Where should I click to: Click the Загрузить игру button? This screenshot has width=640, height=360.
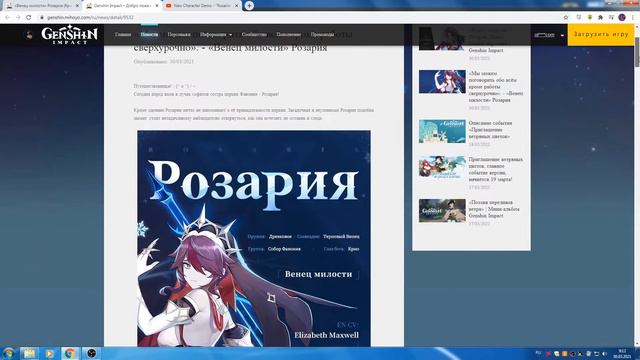click(601, 35)
